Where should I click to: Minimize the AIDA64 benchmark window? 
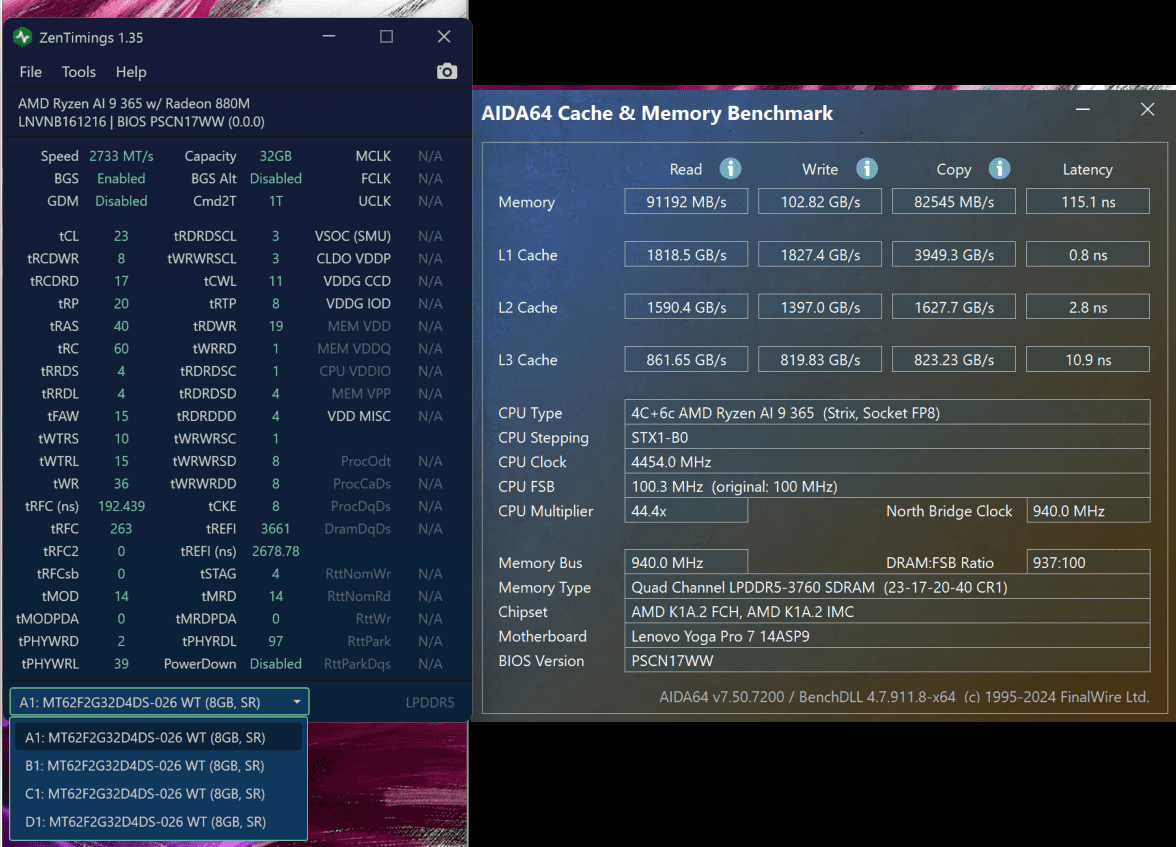tap(1082, 110)
